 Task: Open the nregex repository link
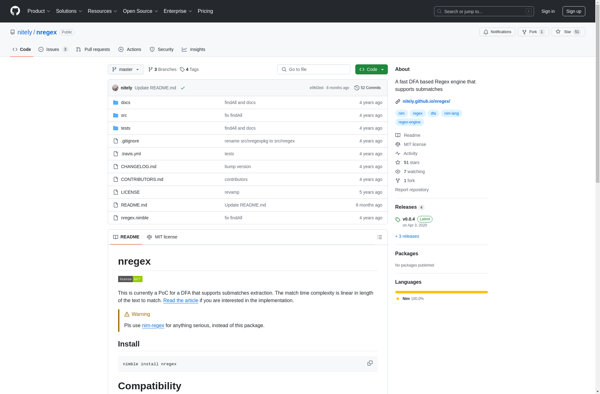pos(46,32)
